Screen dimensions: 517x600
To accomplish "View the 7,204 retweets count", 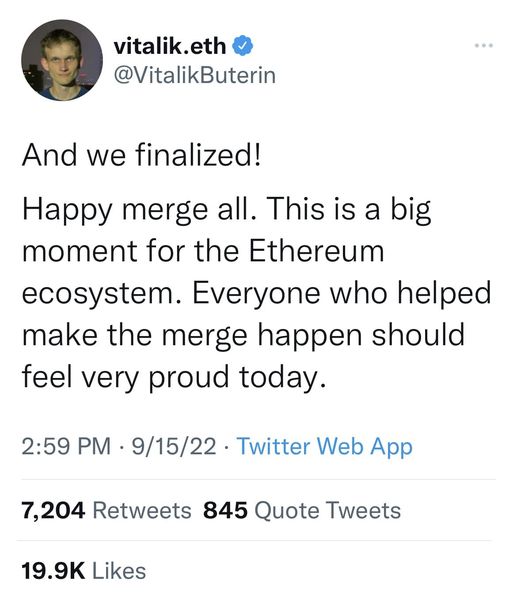I will click(53, 511).
